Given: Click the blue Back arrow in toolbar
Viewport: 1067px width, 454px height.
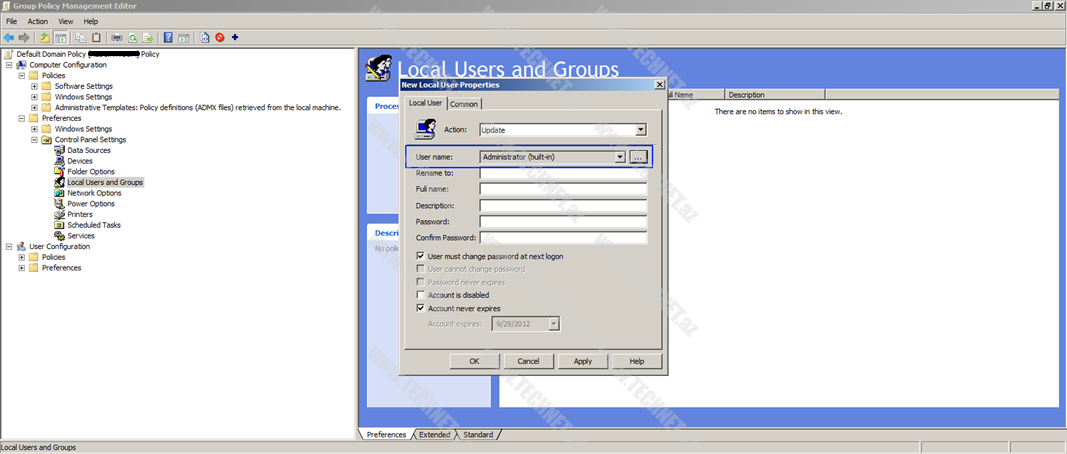Looking at the screenshot, I should point(9,38).
